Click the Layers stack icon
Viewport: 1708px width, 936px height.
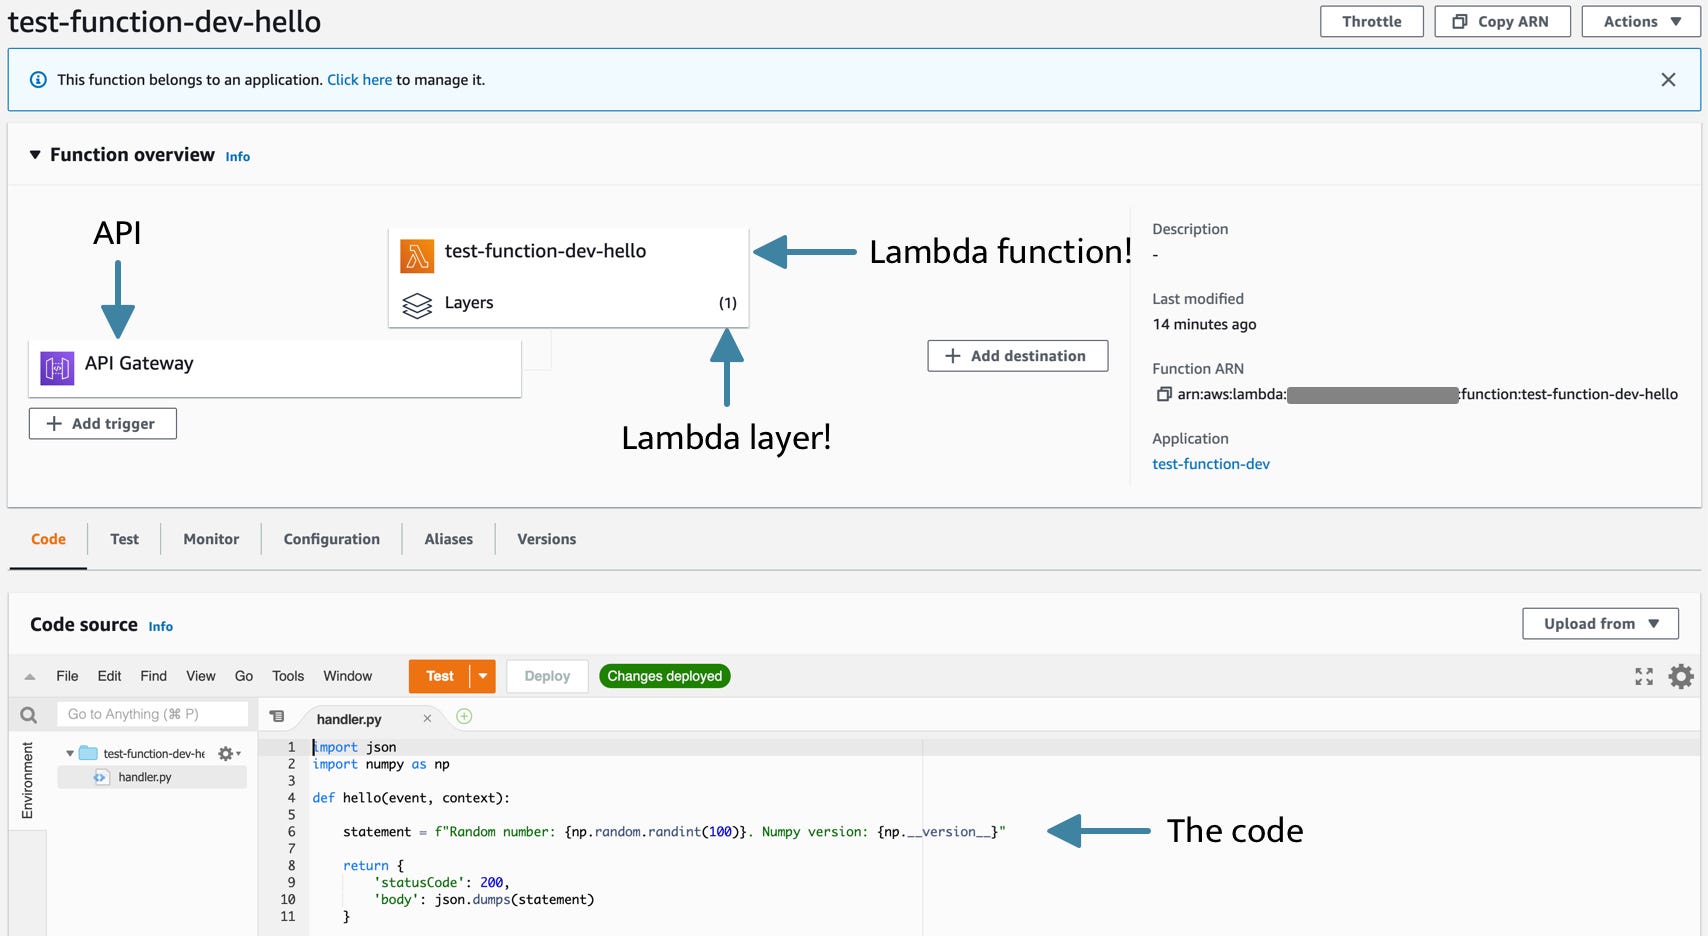pyautogui.click(x=417, y=305)
